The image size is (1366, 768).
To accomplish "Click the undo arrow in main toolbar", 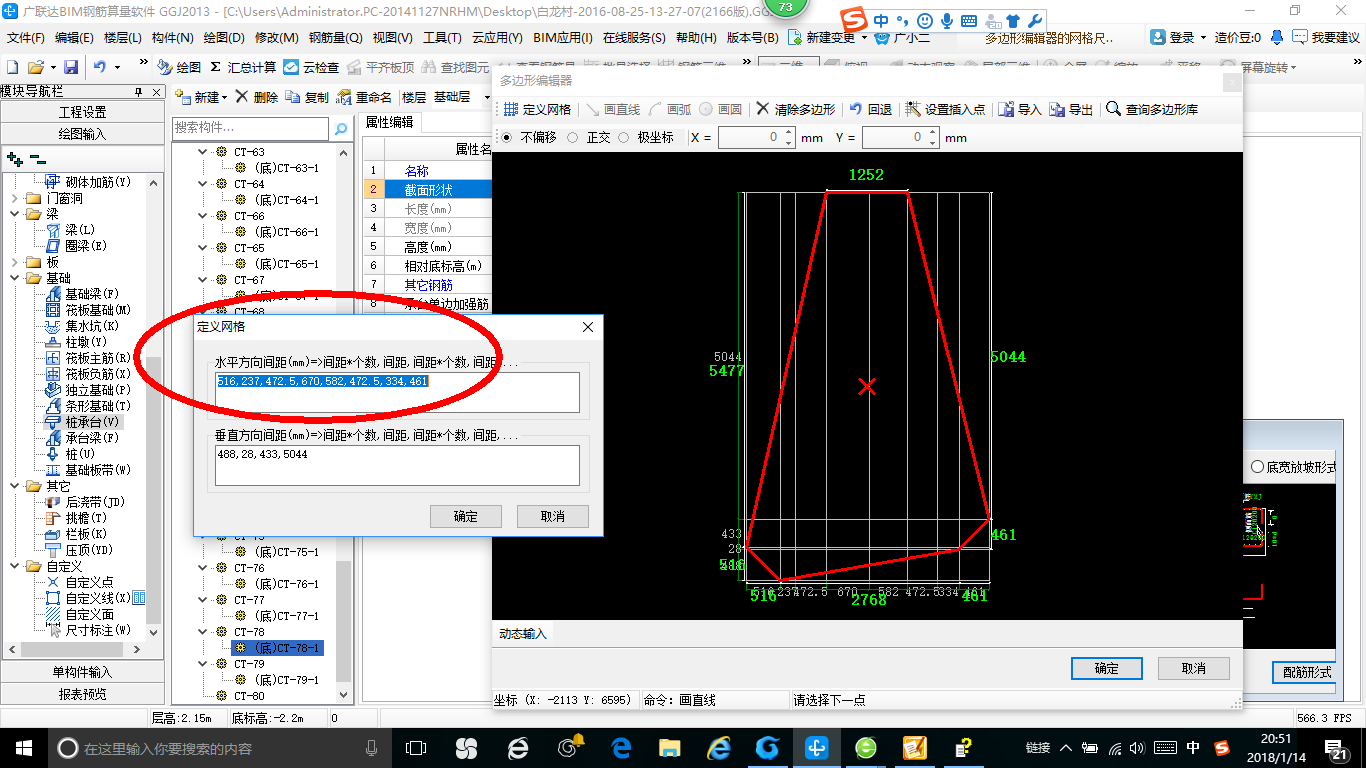I will 100,67.
